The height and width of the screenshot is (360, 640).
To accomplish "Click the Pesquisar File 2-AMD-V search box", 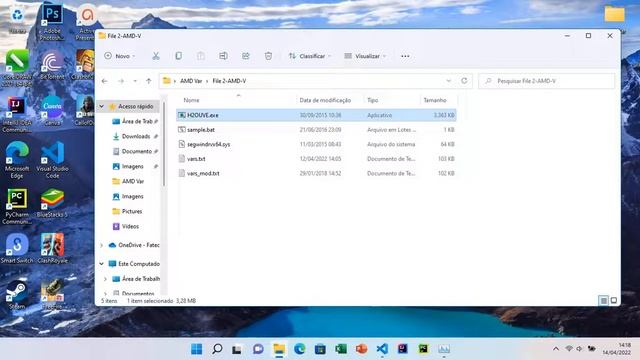I will pos(546,81).
